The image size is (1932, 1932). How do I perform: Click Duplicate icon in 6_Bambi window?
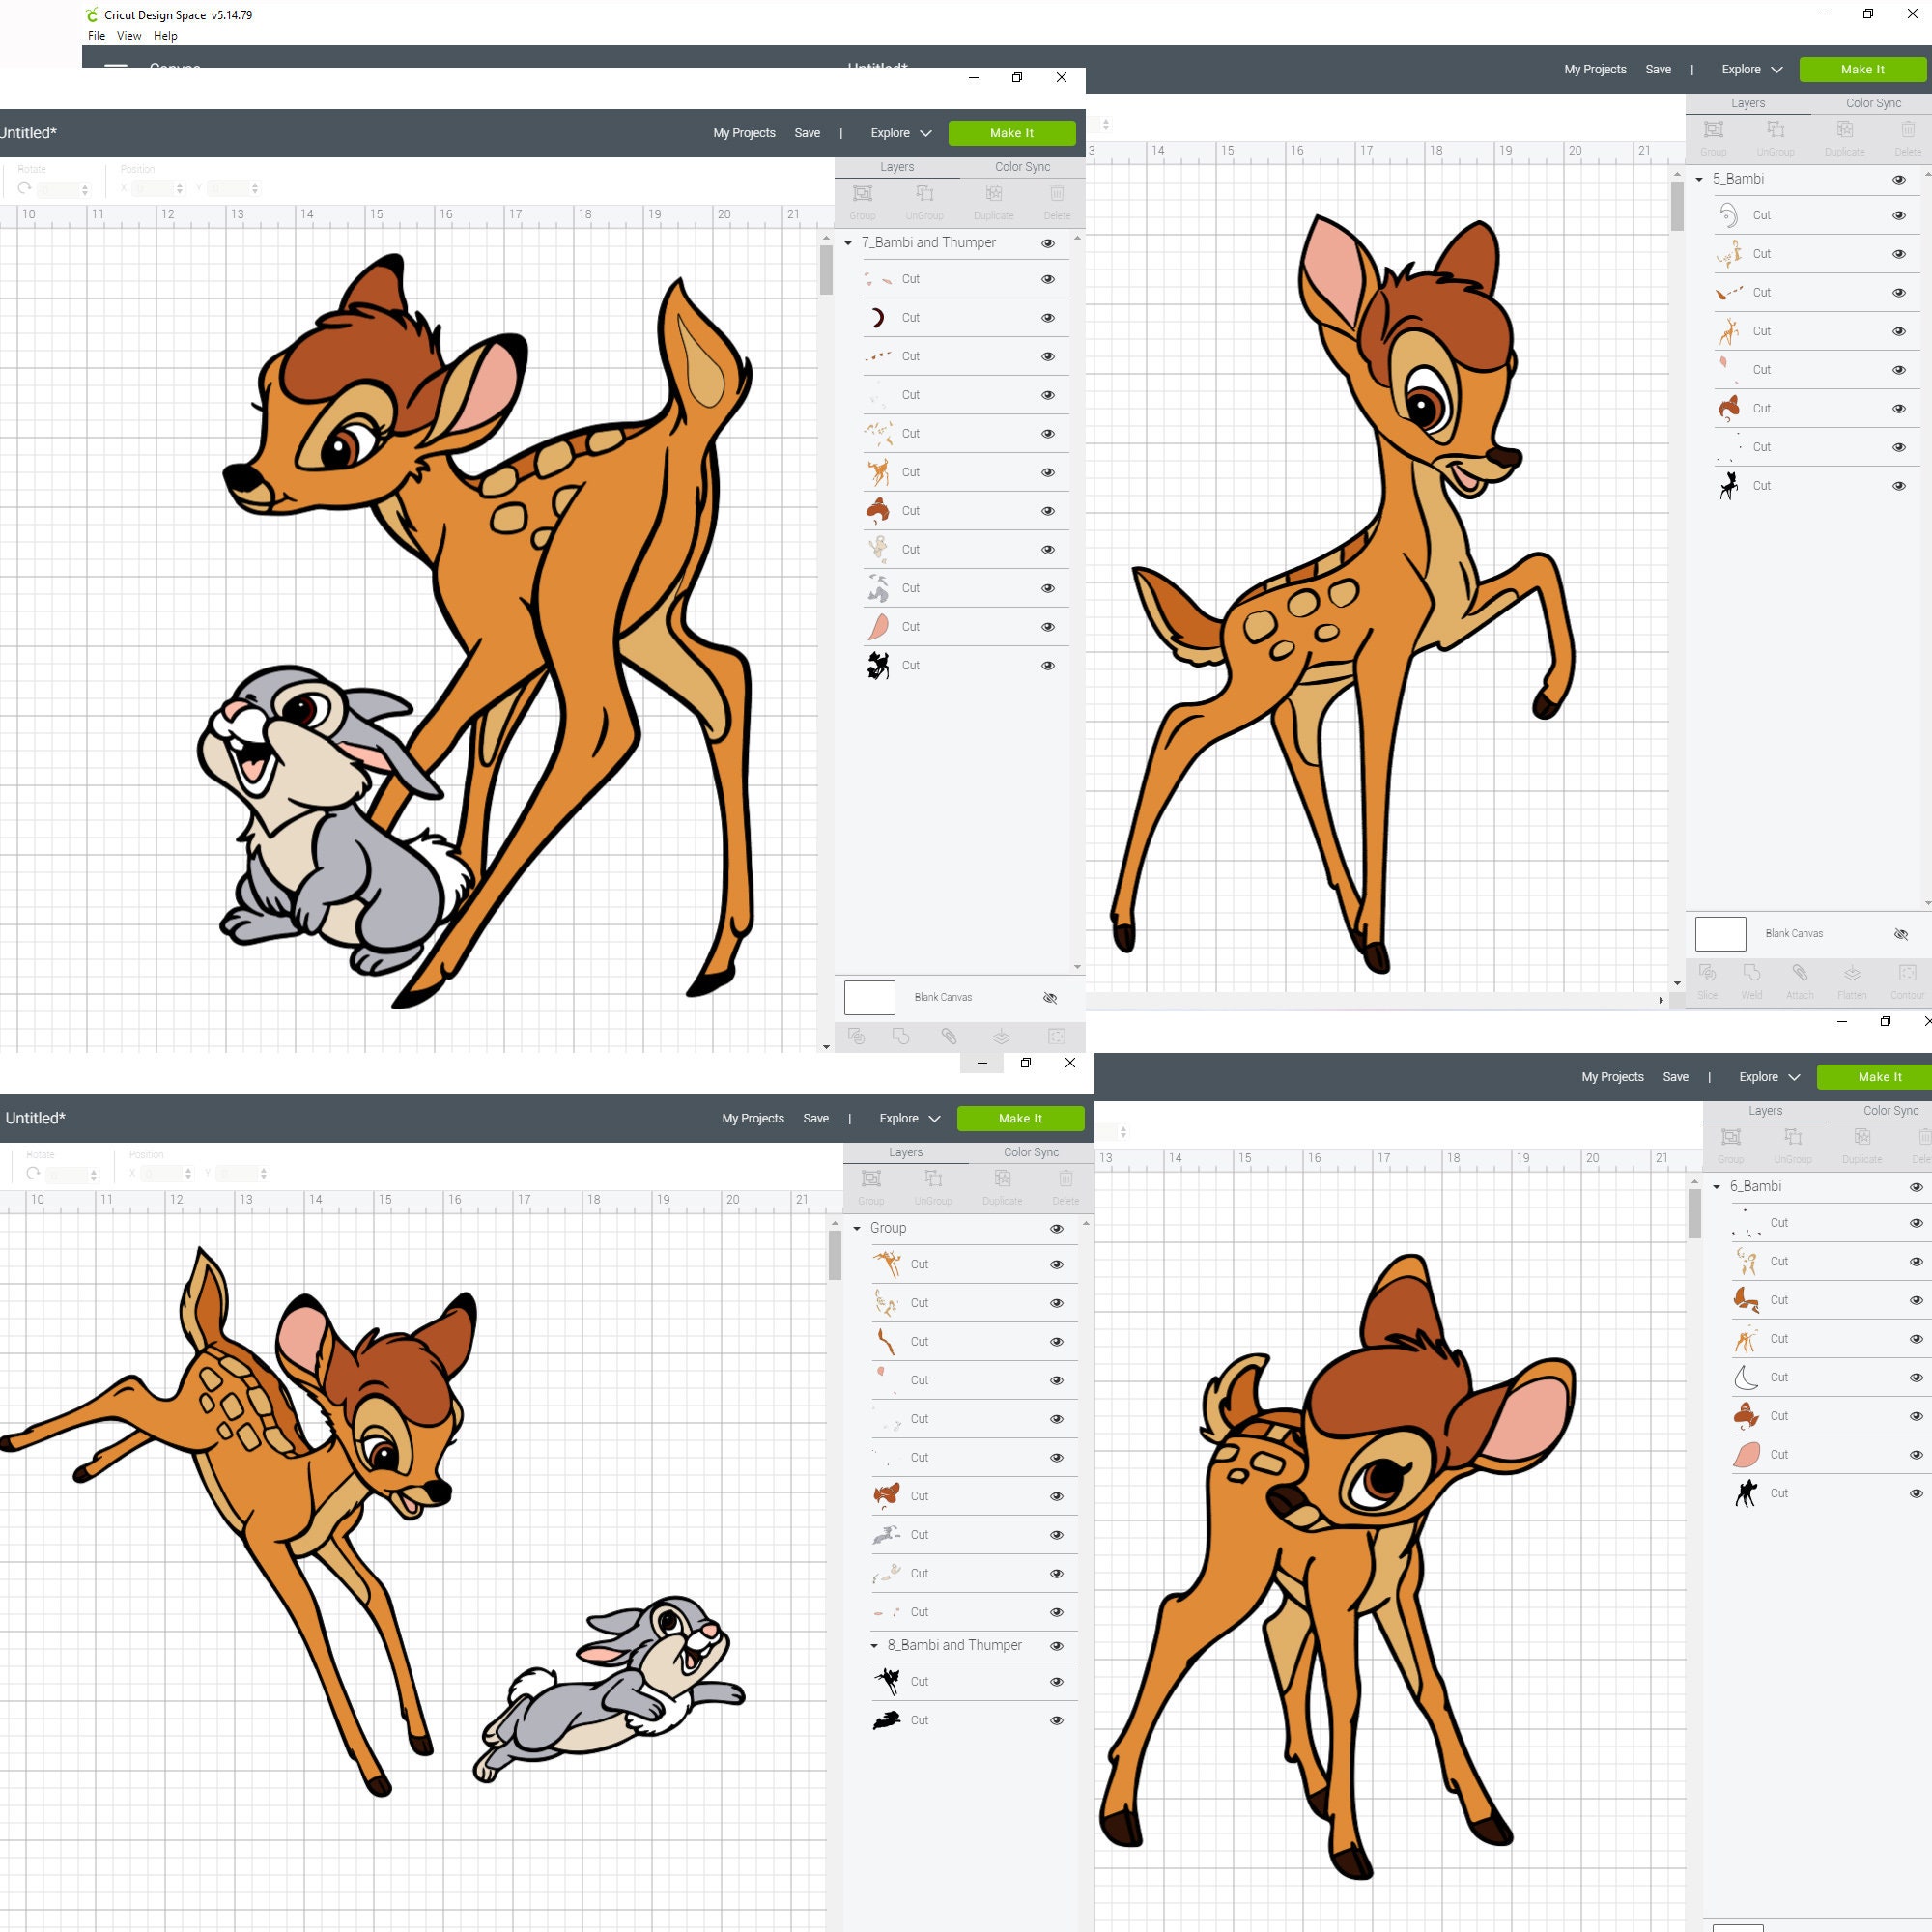1862,1137
